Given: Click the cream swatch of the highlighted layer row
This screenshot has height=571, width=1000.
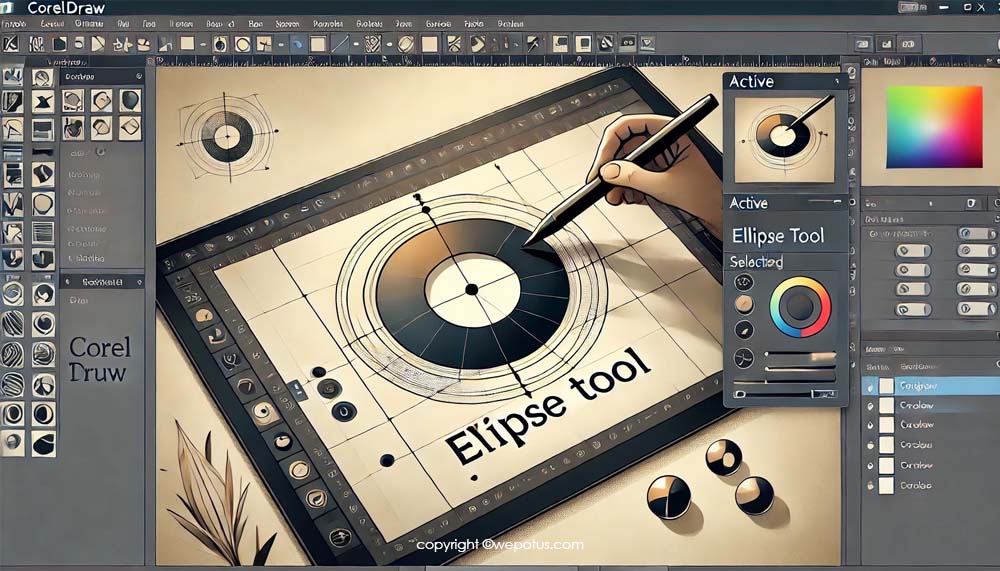Looking at the screenshot, I should [886, 386].
